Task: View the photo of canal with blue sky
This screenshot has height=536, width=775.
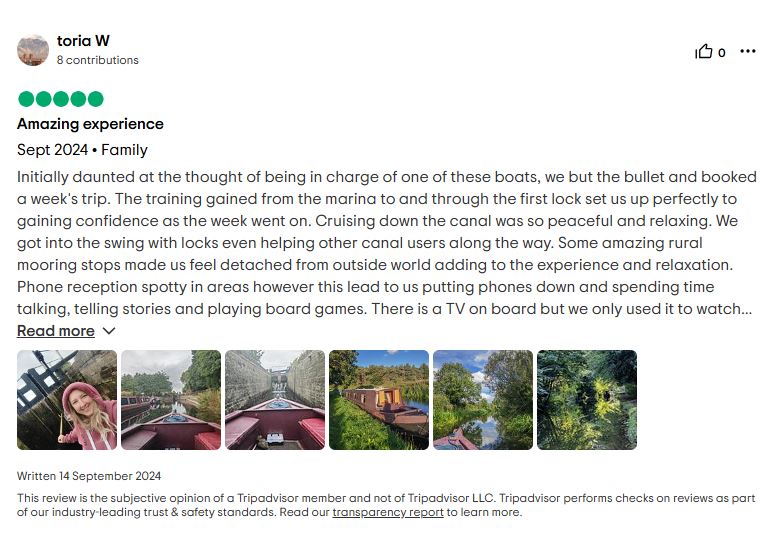Action: click(x=483, y=400)
